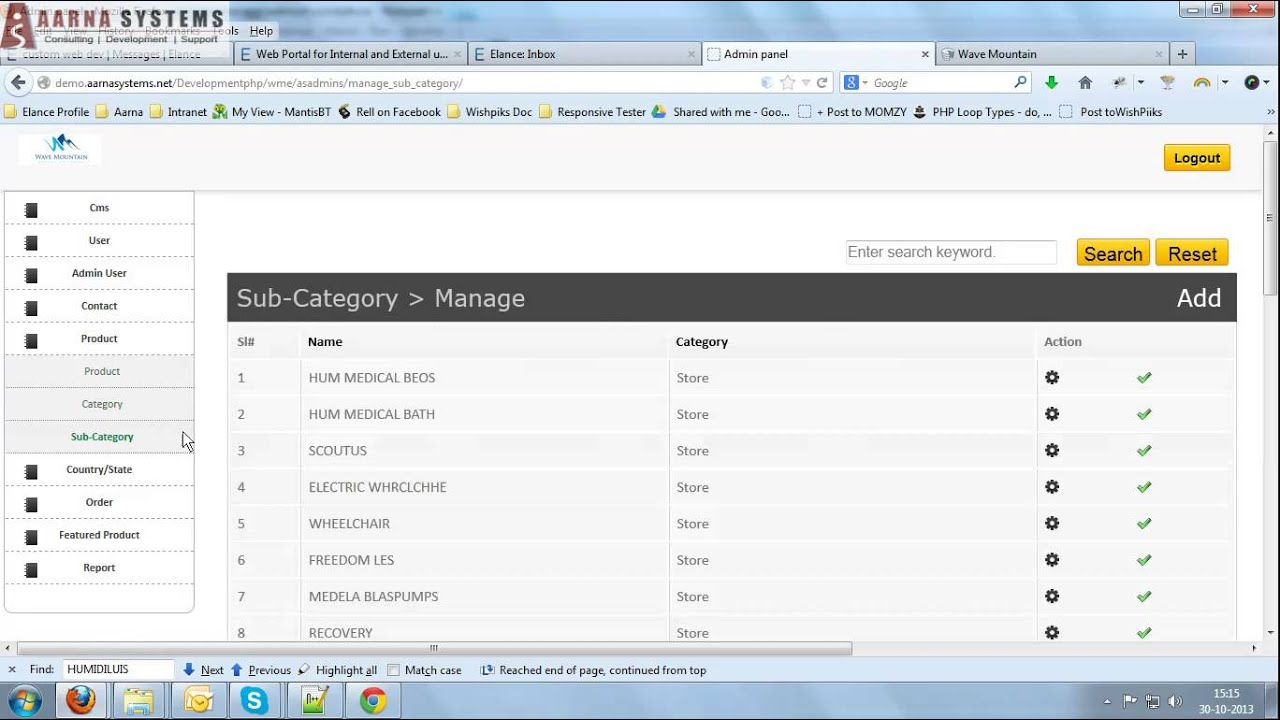Switch to Web Portal for Internal tab
This screenshot has height=720, width=1280.
pyautogui.click(x=351, y=54)
